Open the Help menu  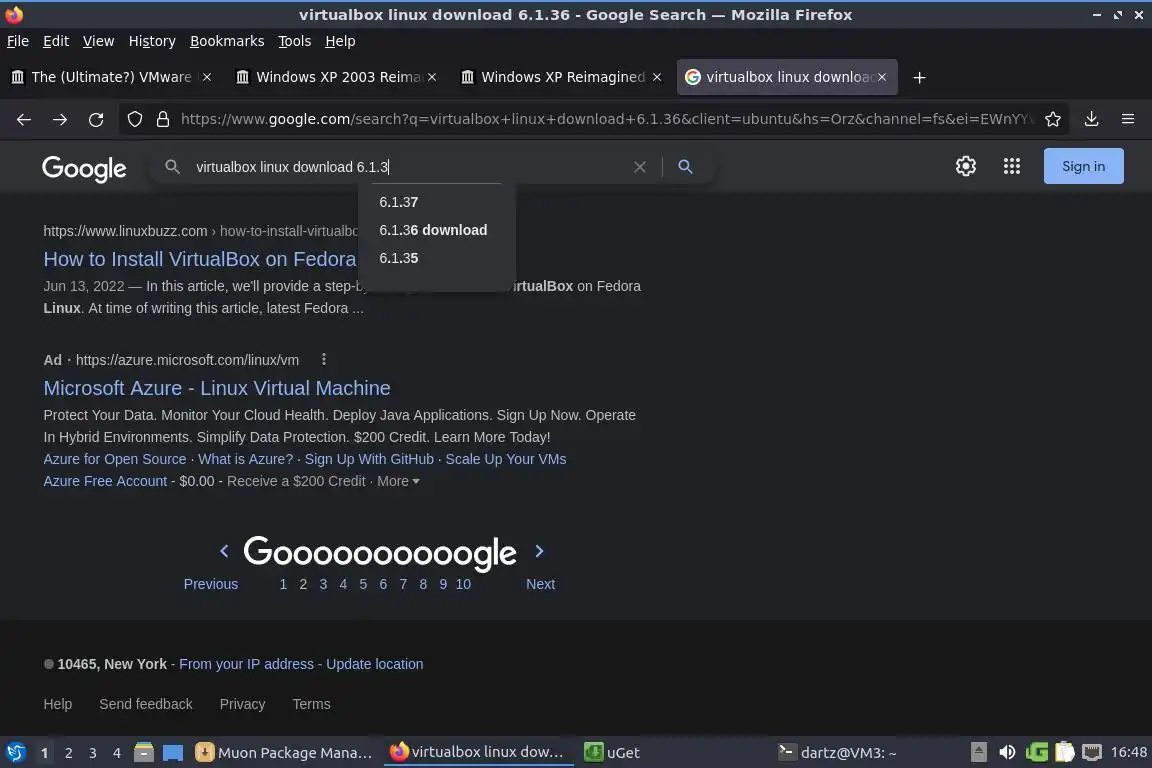[x=340, y=41]
